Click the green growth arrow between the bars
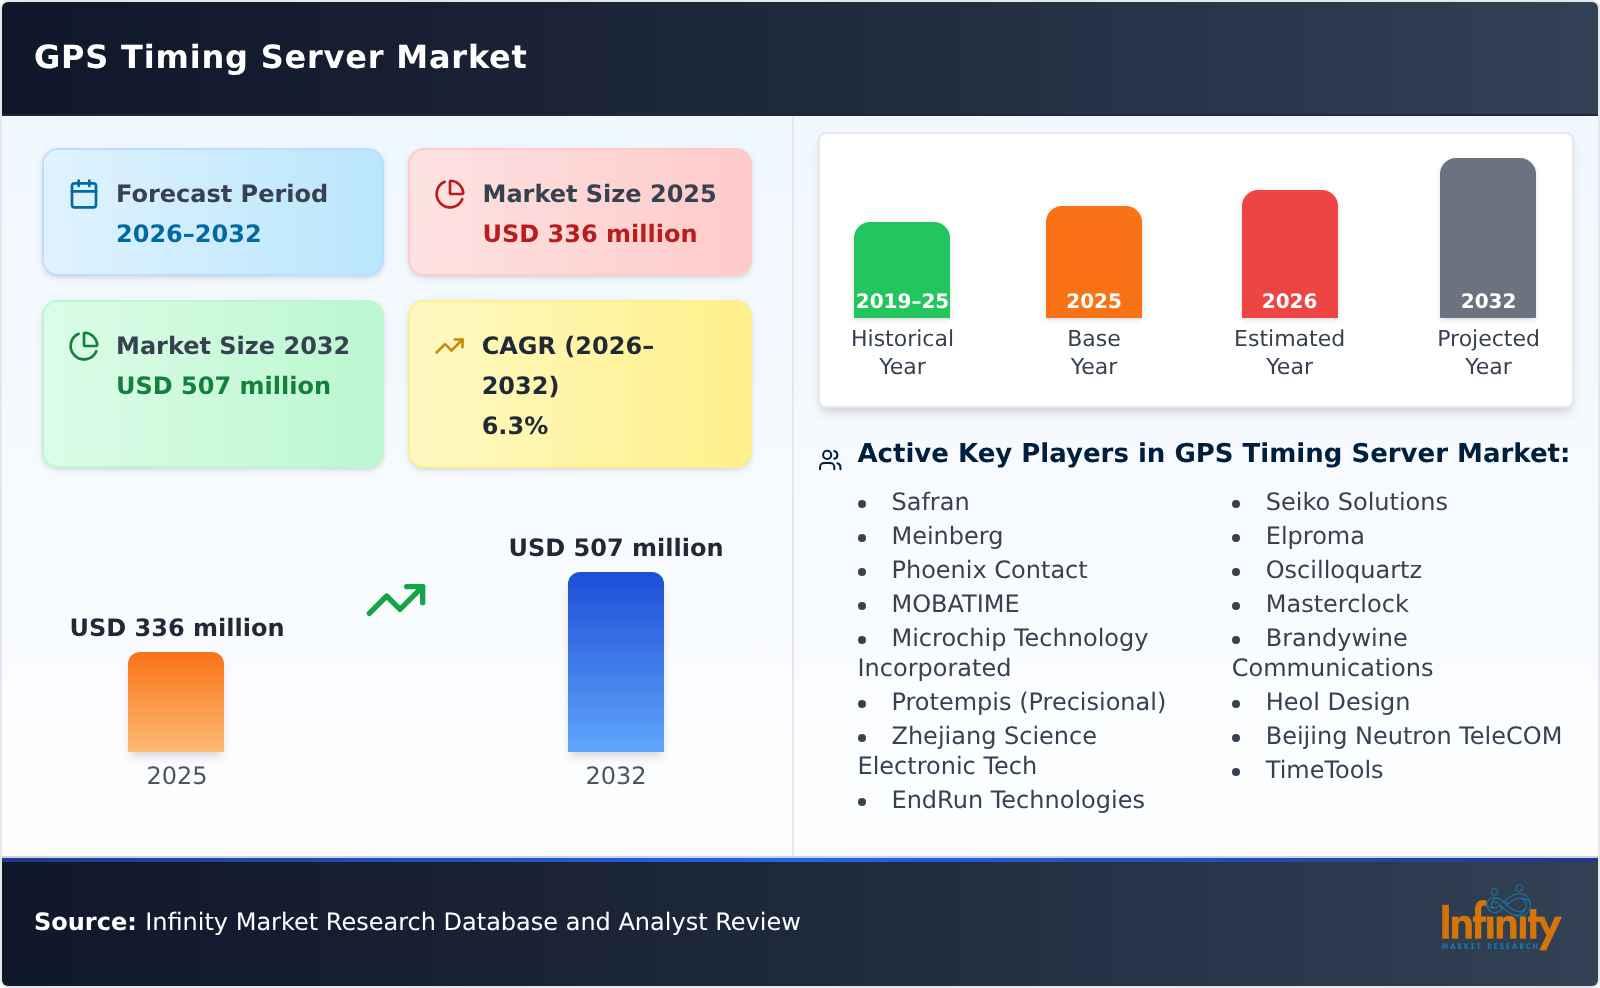Viewport: 1600px width, 988px height. pyautogui.click(x=398, y=600)
